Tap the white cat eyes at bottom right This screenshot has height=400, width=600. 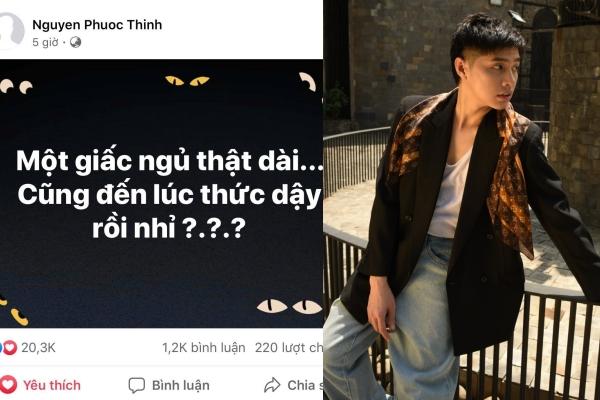click(x=289, y=307)
